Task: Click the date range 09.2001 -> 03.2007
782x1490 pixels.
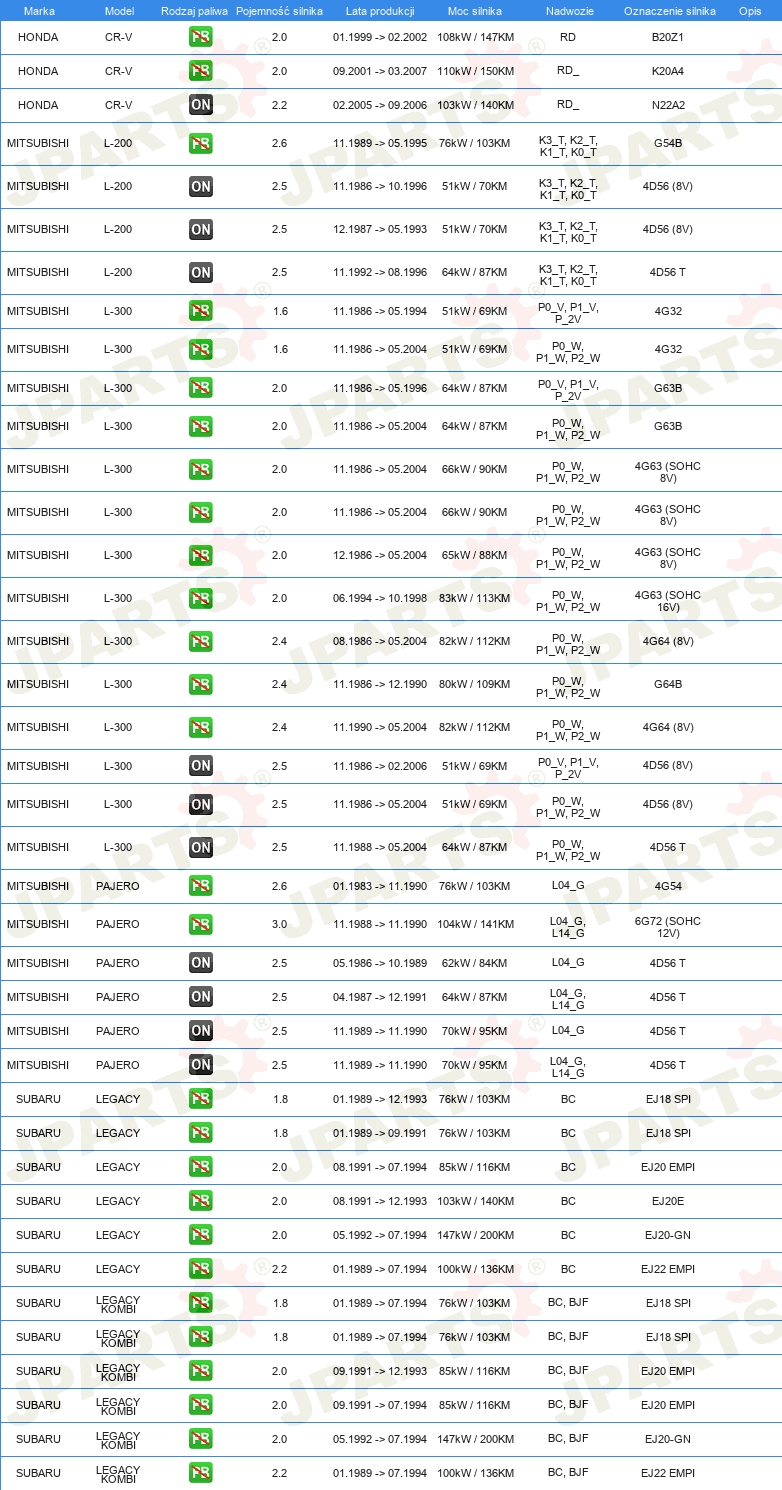Action: [x=380, y=71]
